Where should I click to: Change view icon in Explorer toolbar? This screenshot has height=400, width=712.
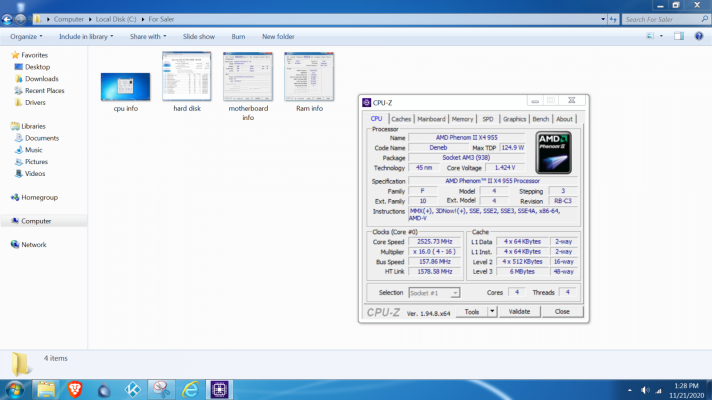(x=650, y=36)
